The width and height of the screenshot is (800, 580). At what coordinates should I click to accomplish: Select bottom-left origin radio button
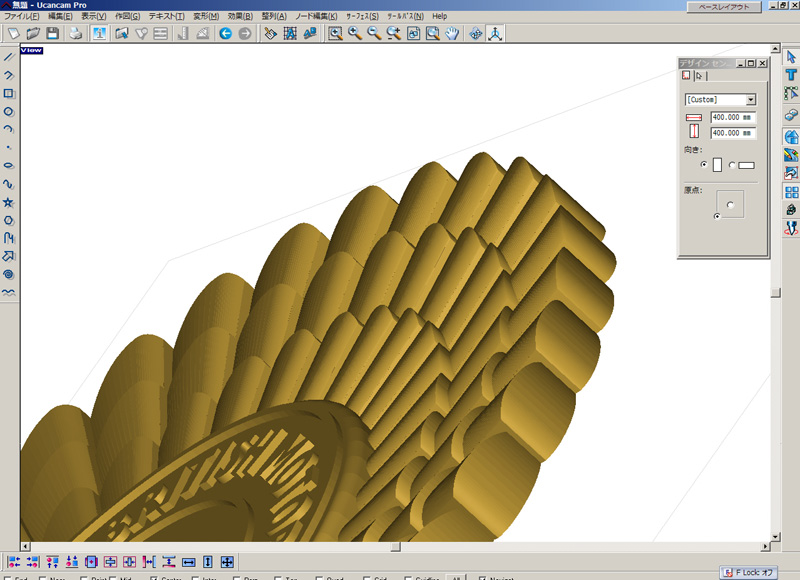point(716,215)
